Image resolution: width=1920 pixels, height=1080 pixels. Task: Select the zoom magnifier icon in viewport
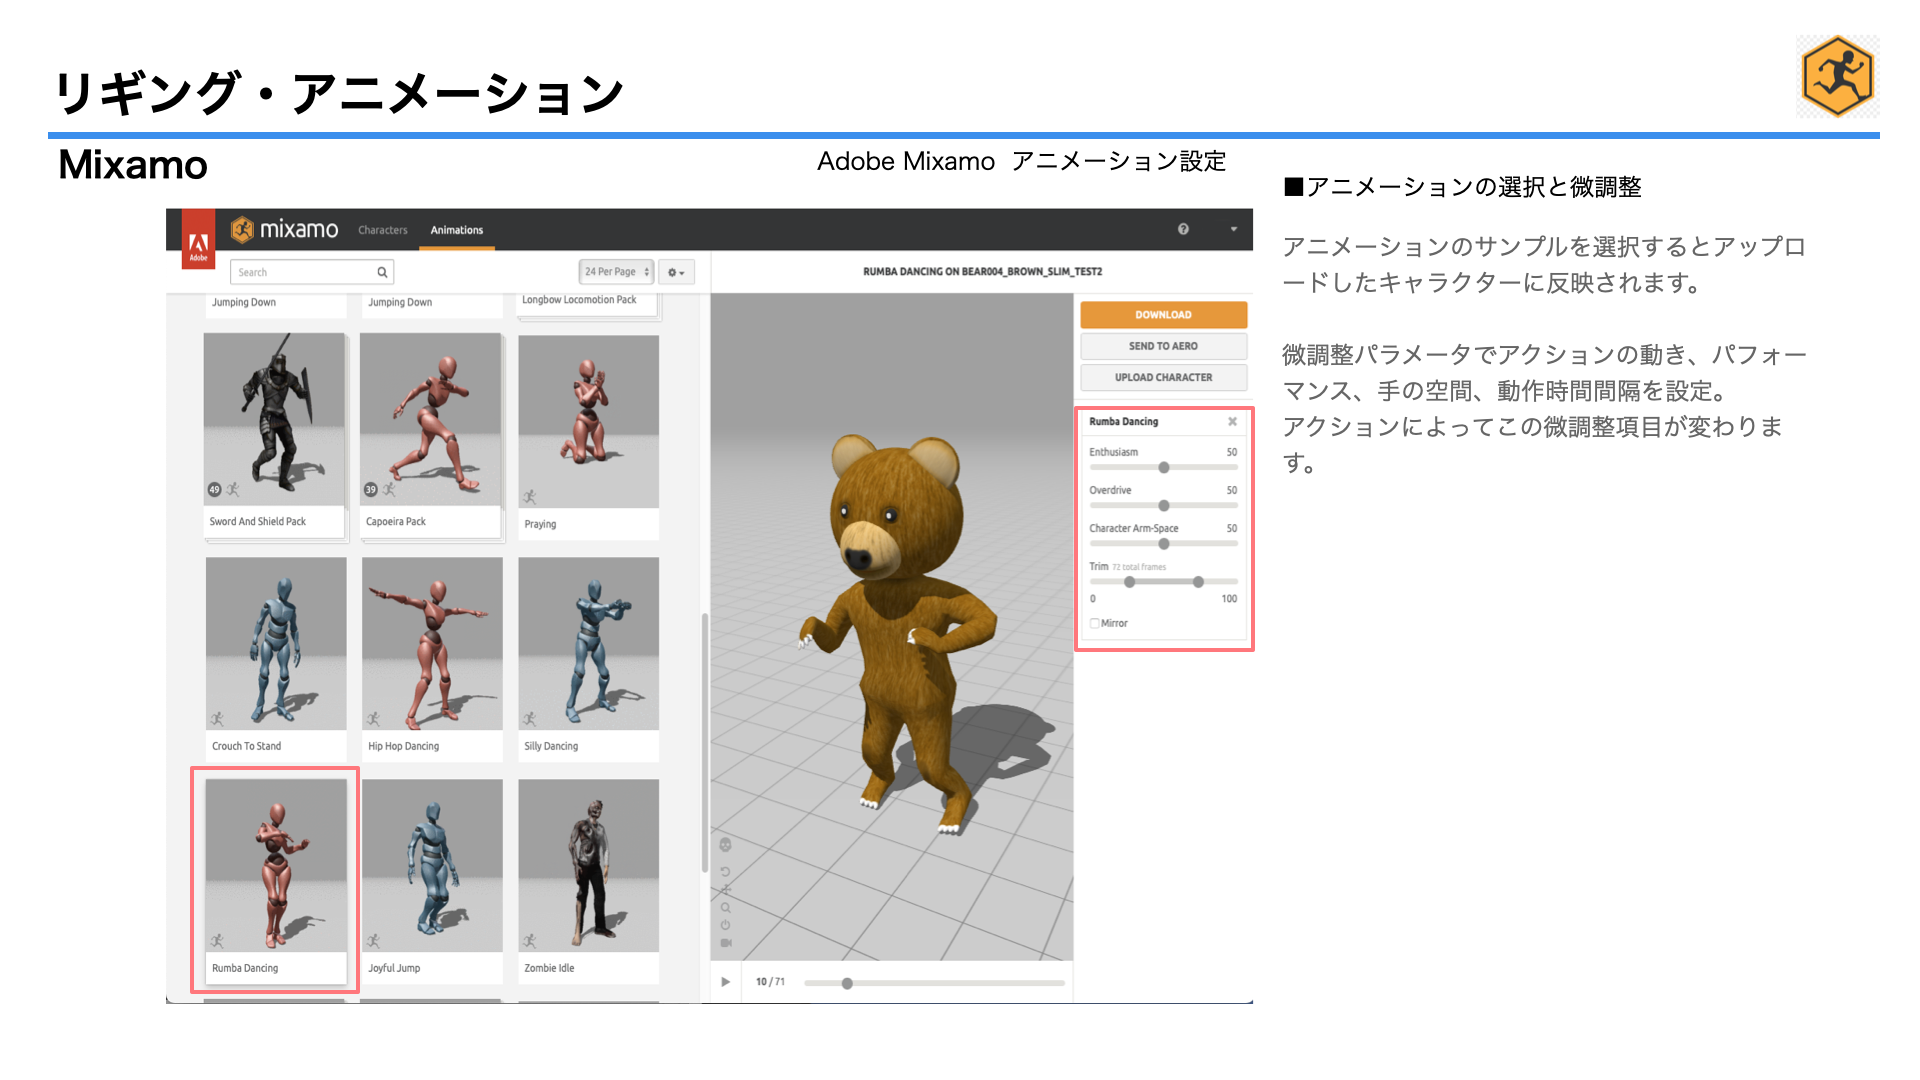pyautogui.click(x=725, y=908)
